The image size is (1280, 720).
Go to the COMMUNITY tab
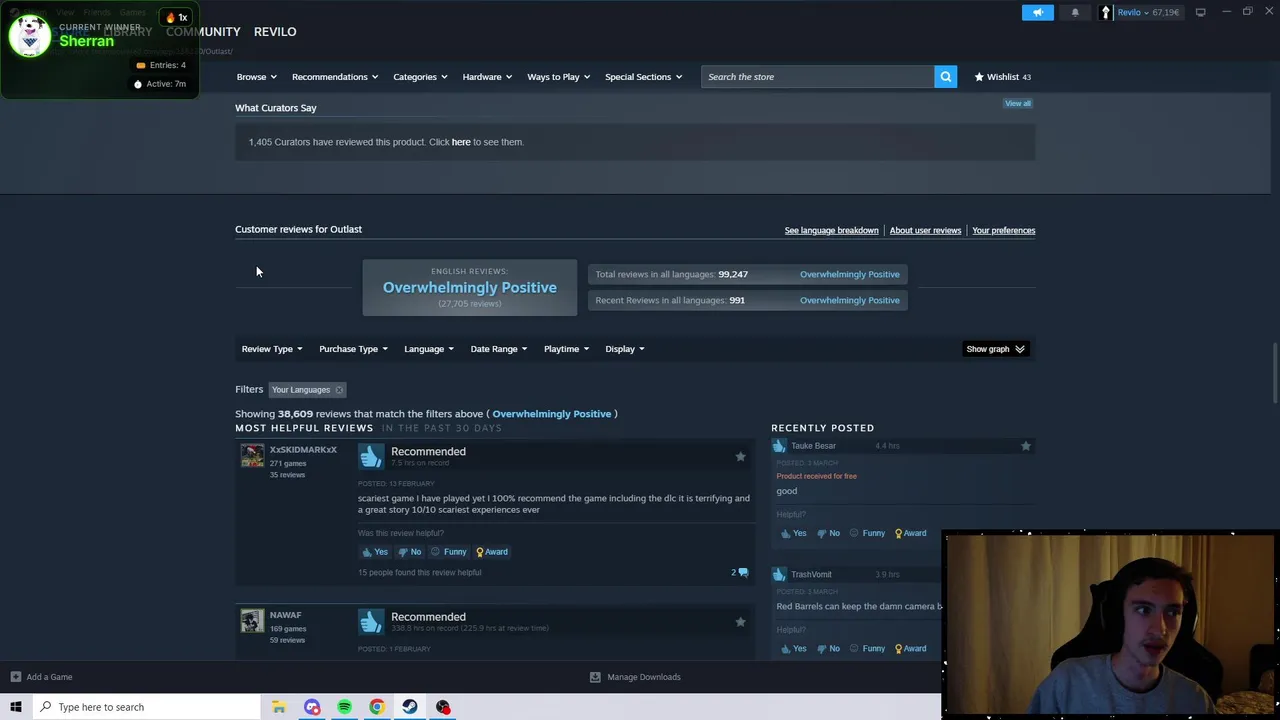[203, 32]
